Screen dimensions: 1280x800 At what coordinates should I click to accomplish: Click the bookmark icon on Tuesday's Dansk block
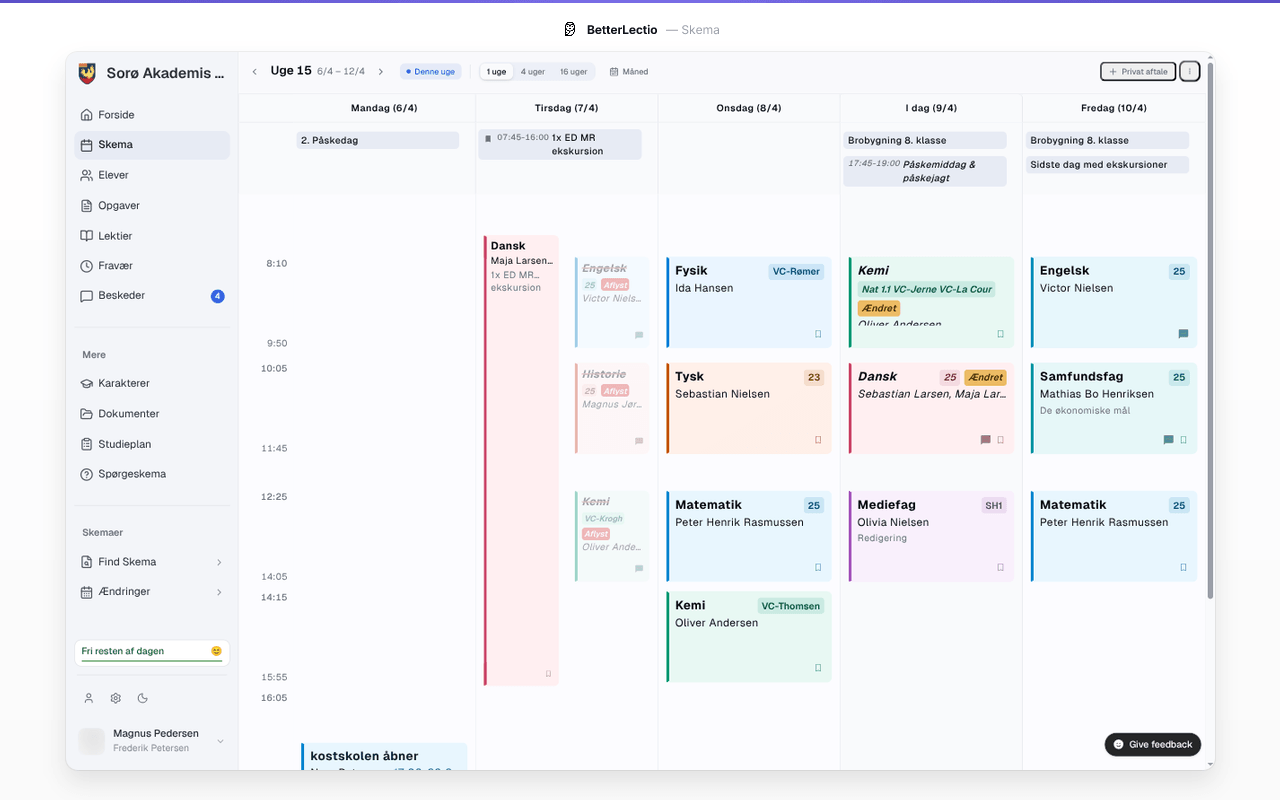coord(548,674)
